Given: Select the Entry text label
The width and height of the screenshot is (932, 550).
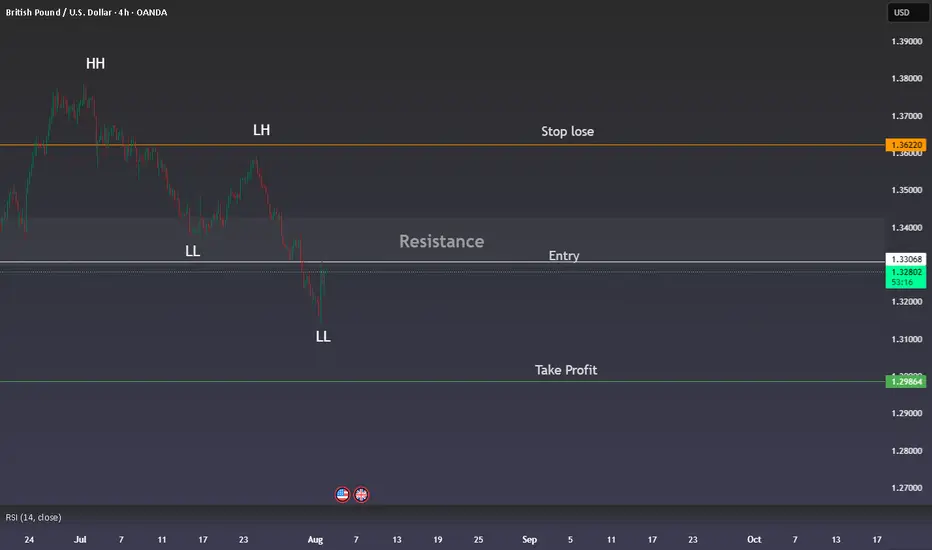Looking at the screenshot, I should pos(564,256).
